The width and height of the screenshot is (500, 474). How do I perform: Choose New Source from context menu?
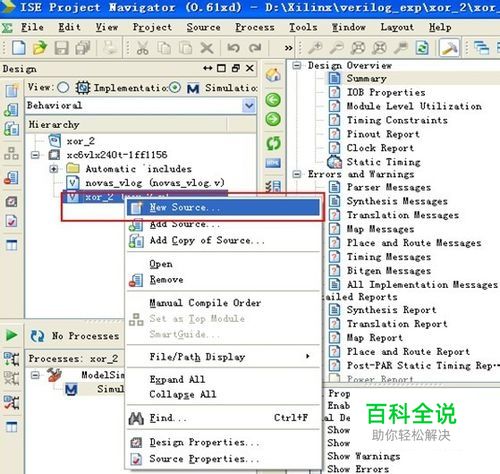pos(223,207)
